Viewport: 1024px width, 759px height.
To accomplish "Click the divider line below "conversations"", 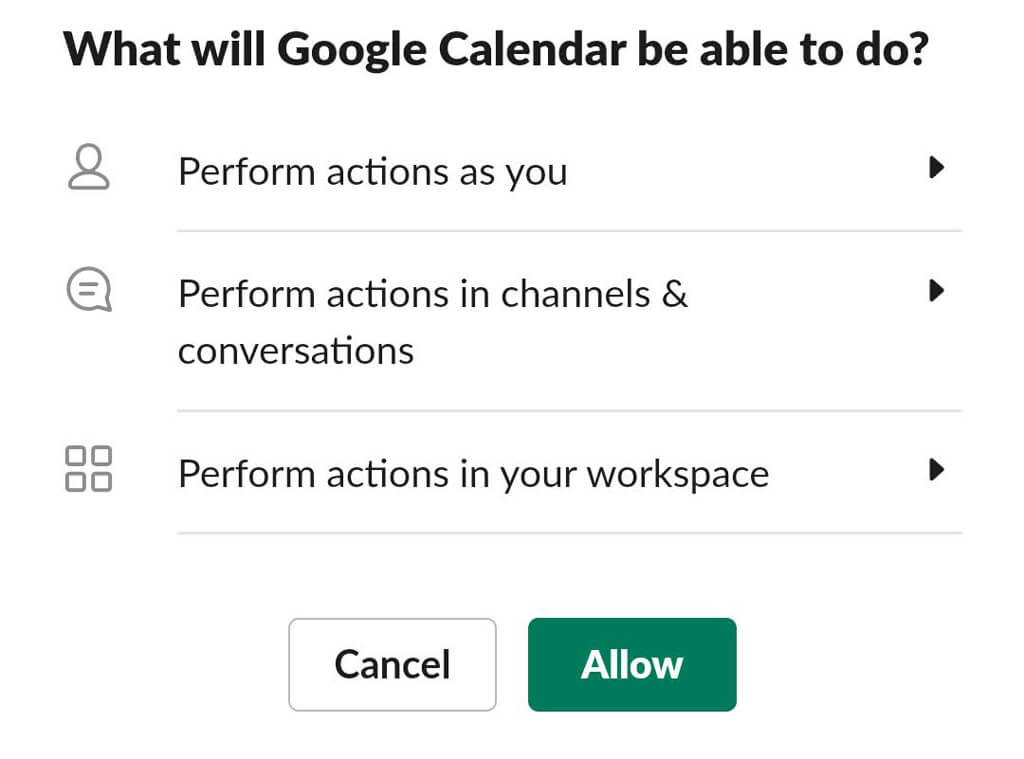I will [569, 410].
